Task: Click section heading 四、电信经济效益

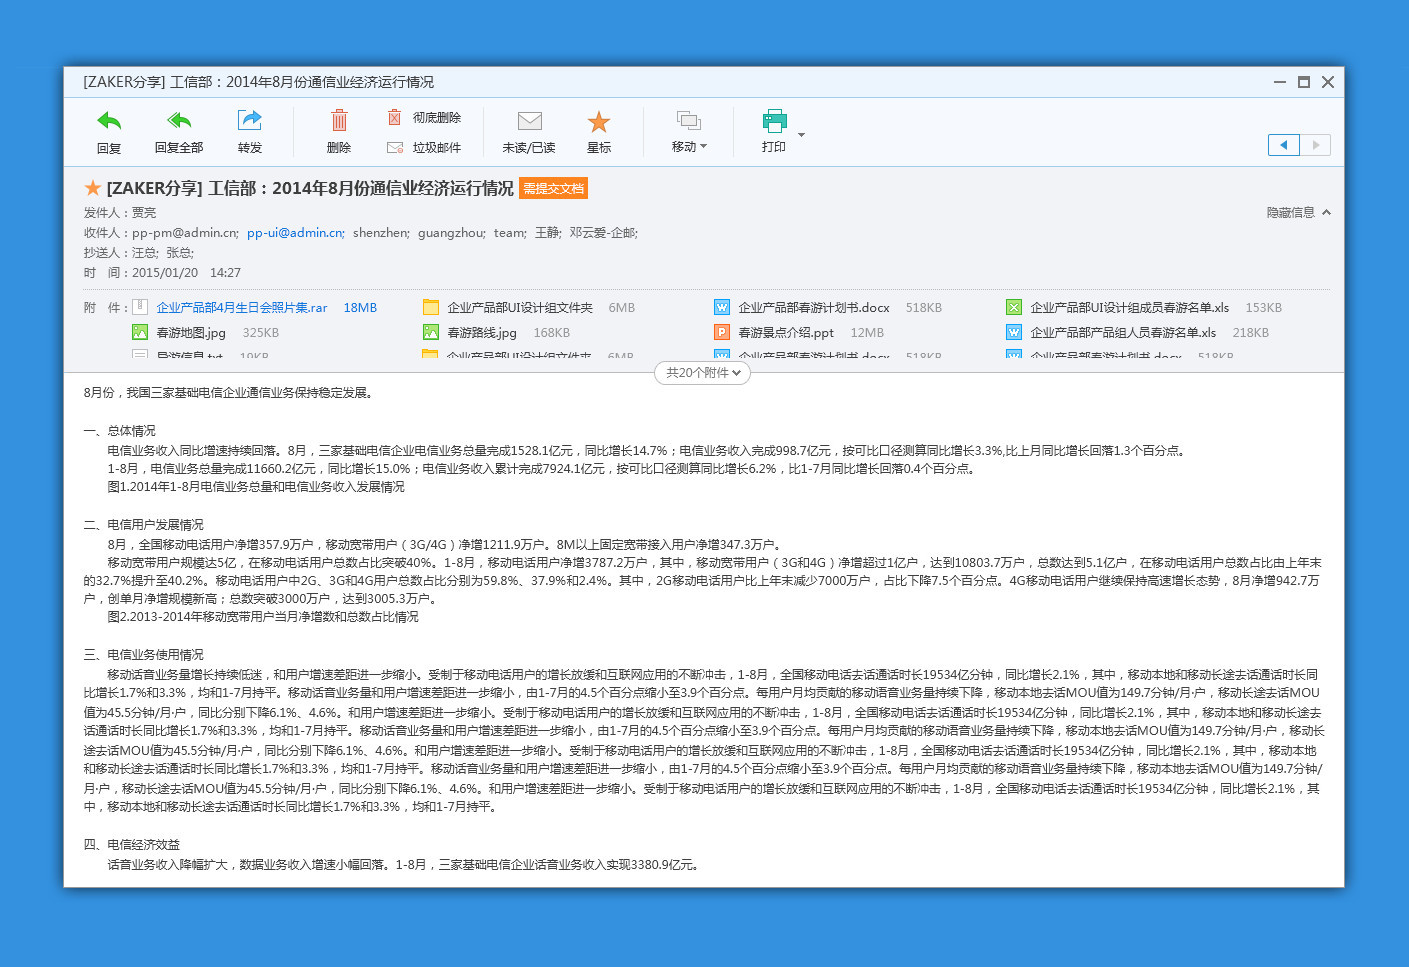Action: coord(132,845)
